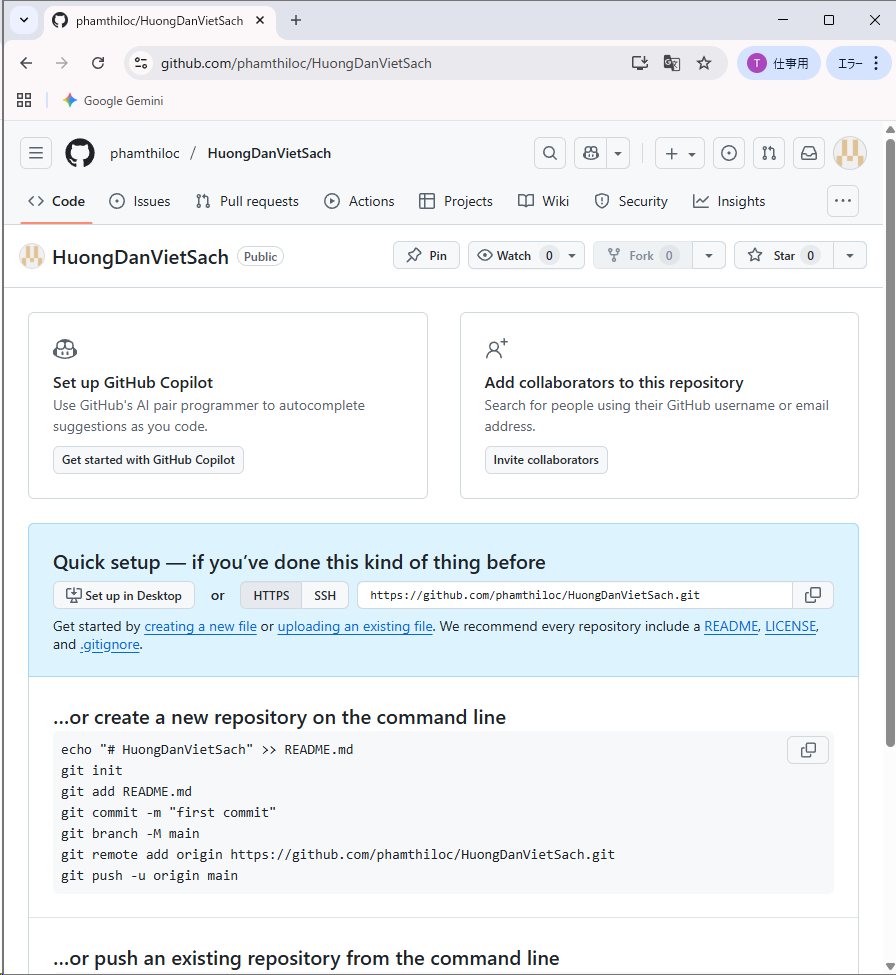Viewport: 896px width, 975px height.
Task: Go to phamthiloc profile breadcrumb
Action: pos(145,153)
